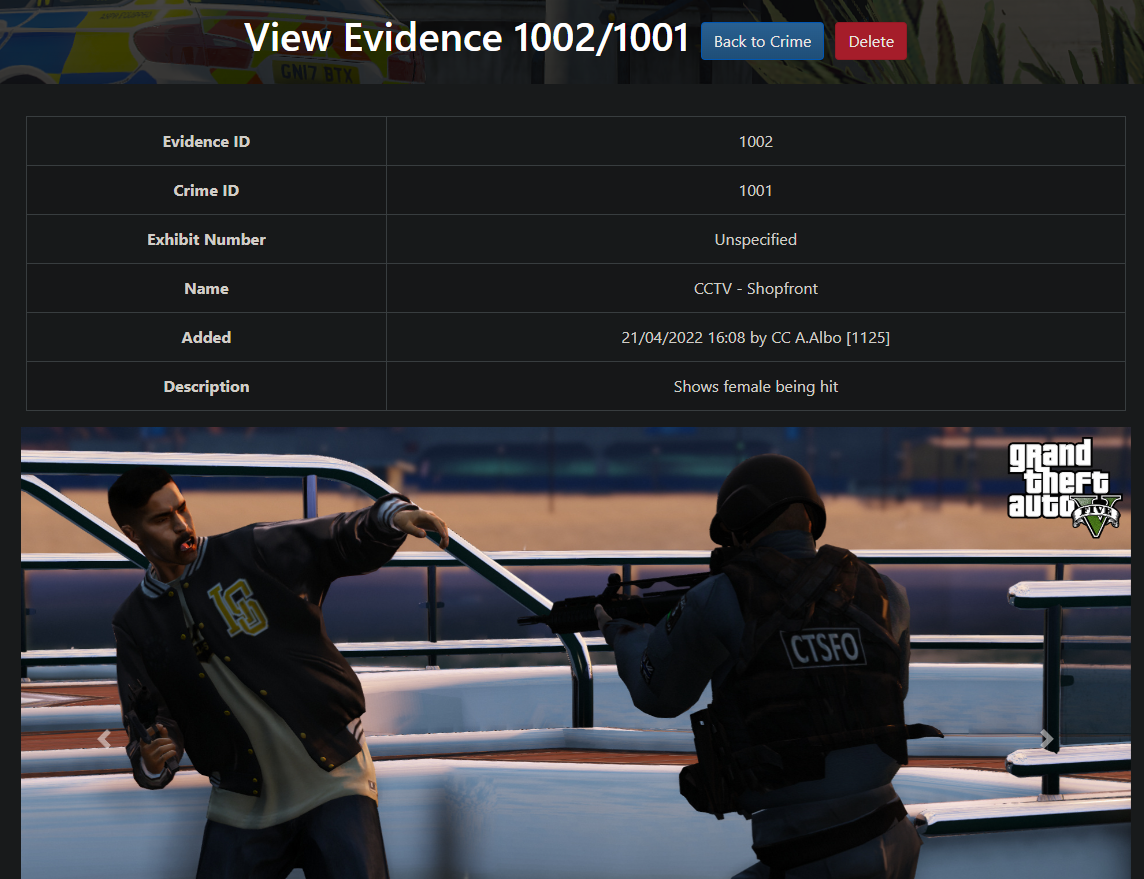Select the Added label cell
Image resolution: width=1144 pixels, height=879 pixels.
pos(206,337)
